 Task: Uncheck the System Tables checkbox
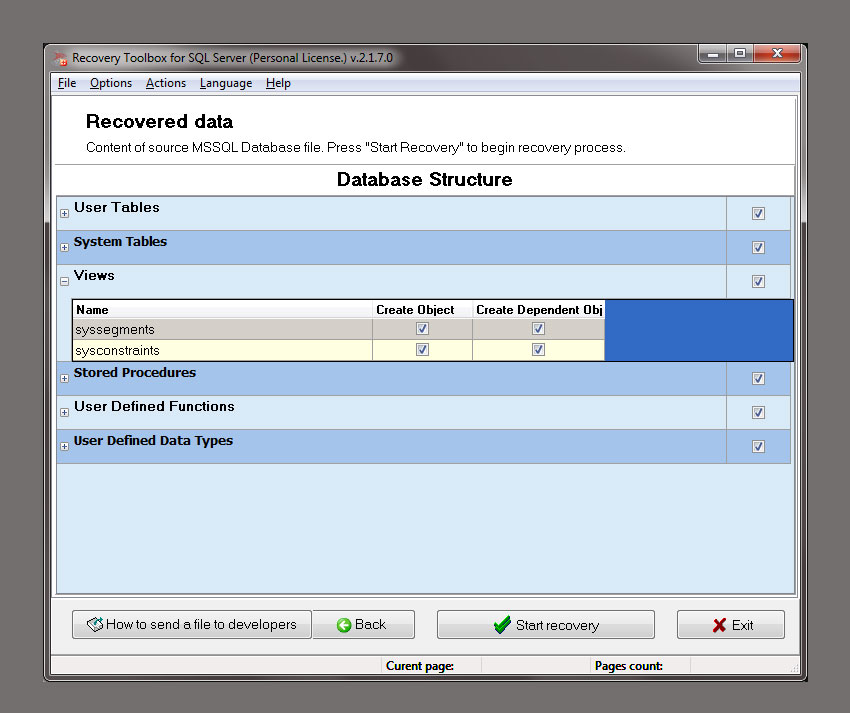(x=758, y=248)
